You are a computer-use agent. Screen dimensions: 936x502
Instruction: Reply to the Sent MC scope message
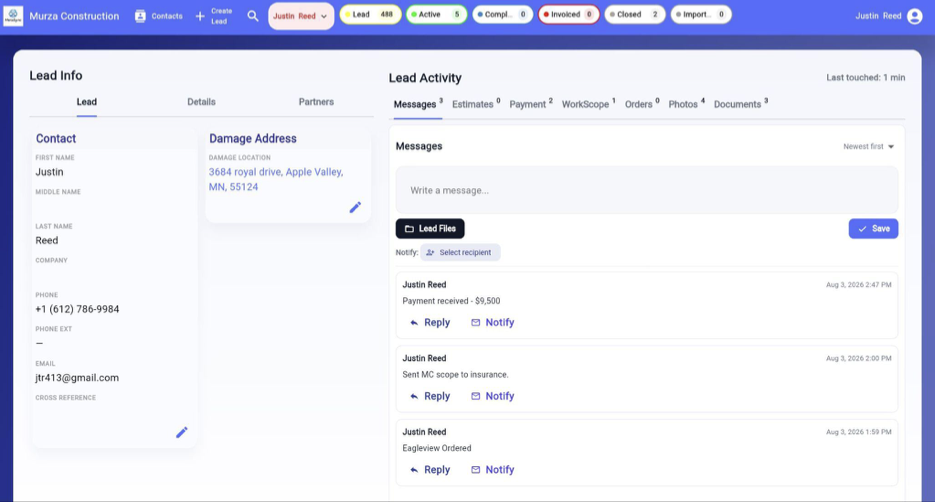pos(430,396)
